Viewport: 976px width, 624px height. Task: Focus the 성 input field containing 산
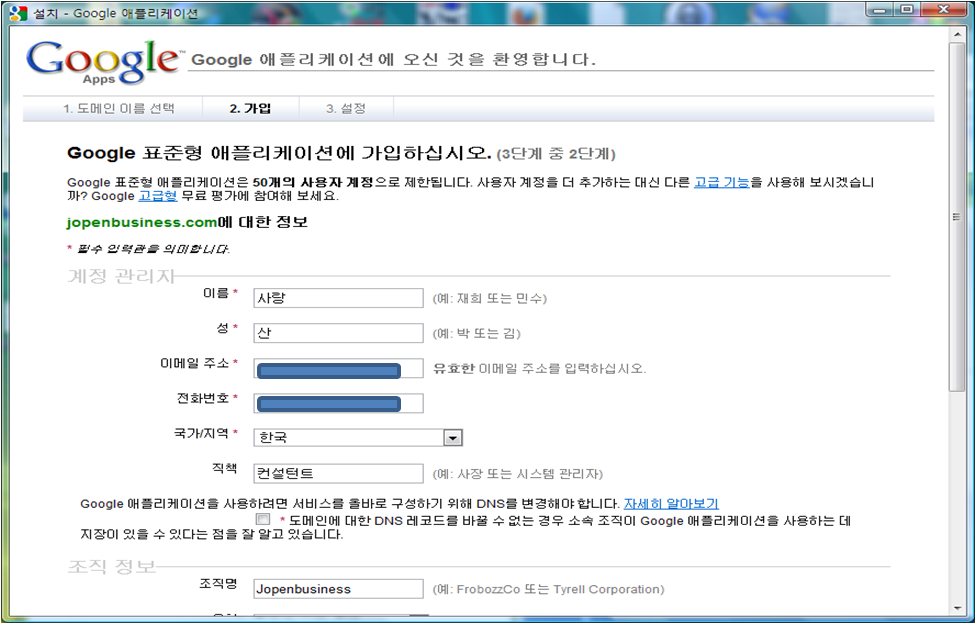[339, 333]
